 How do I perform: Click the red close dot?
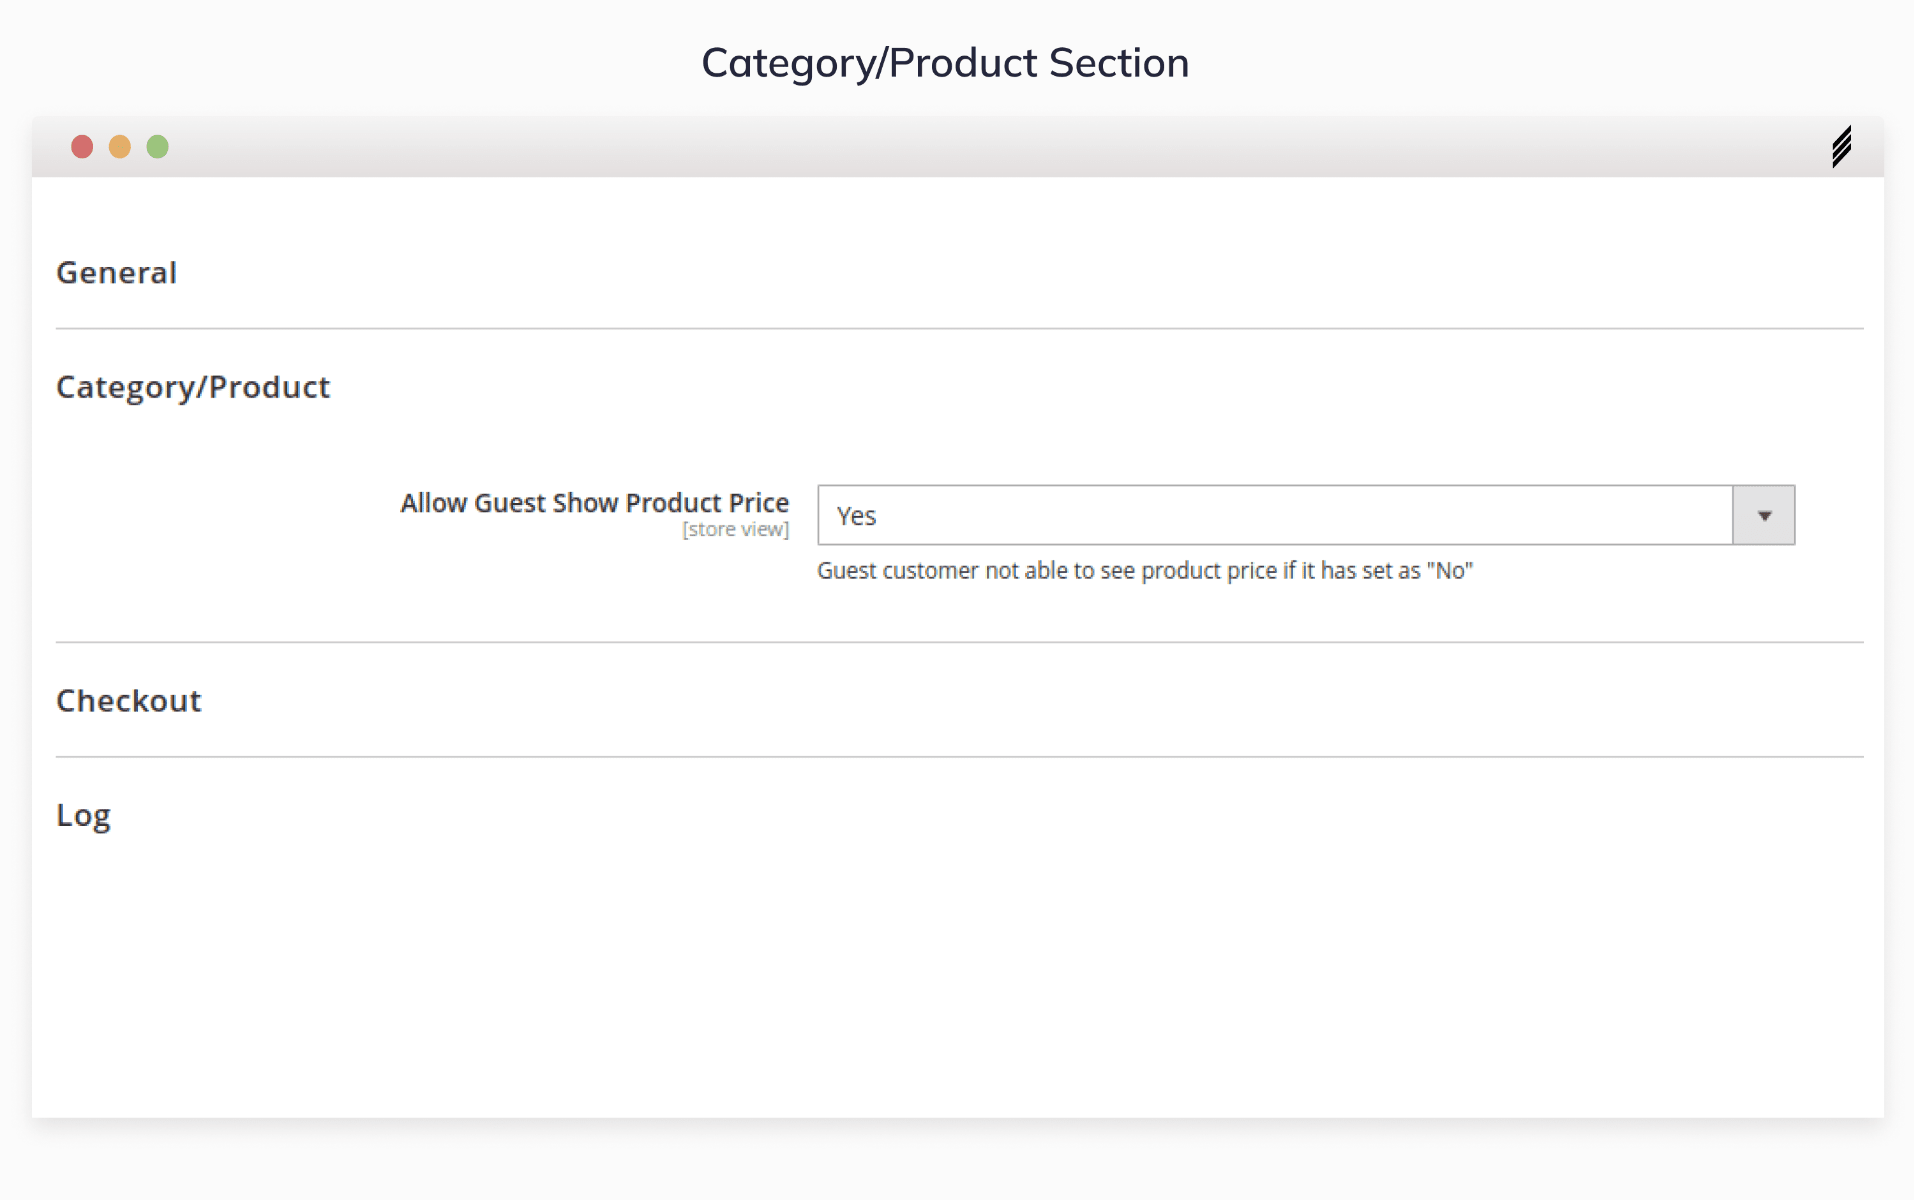(82, 147)
